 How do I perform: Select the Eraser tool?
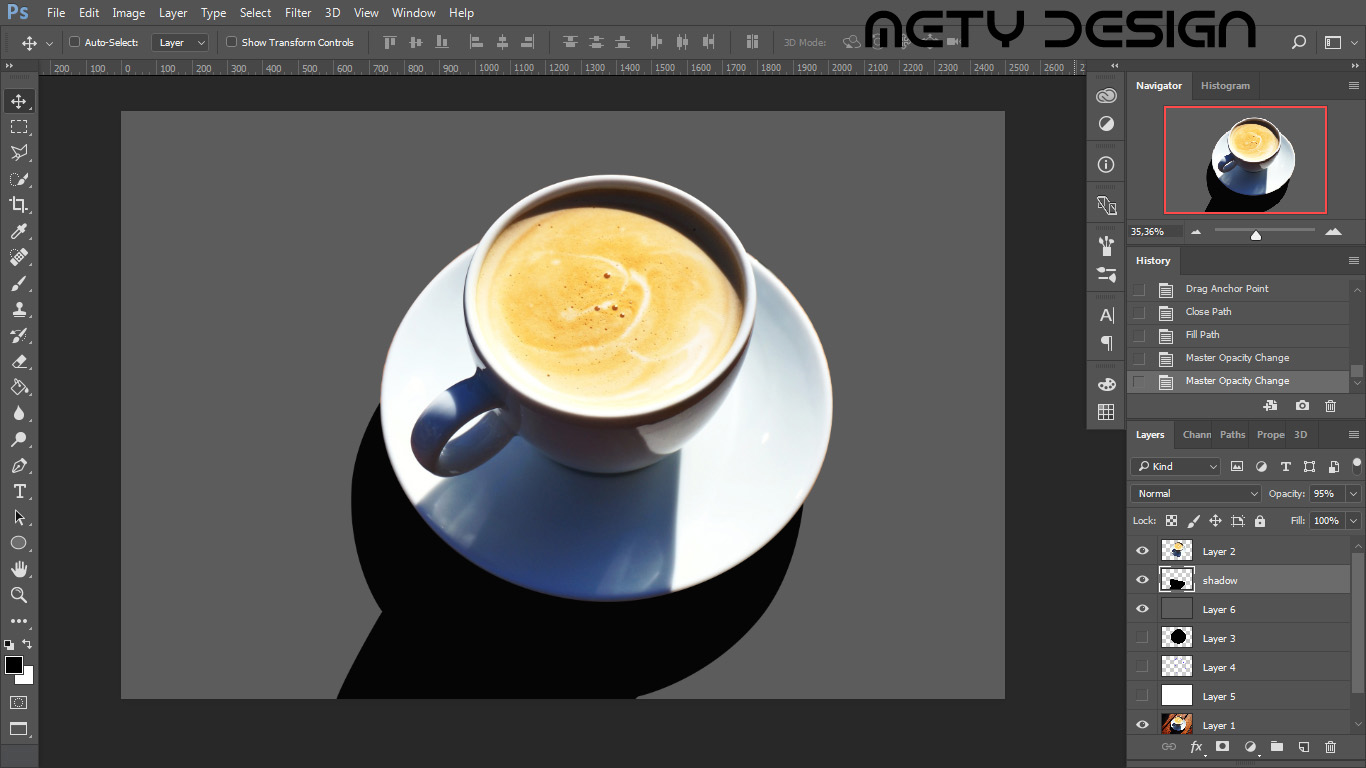pos(19,361)
